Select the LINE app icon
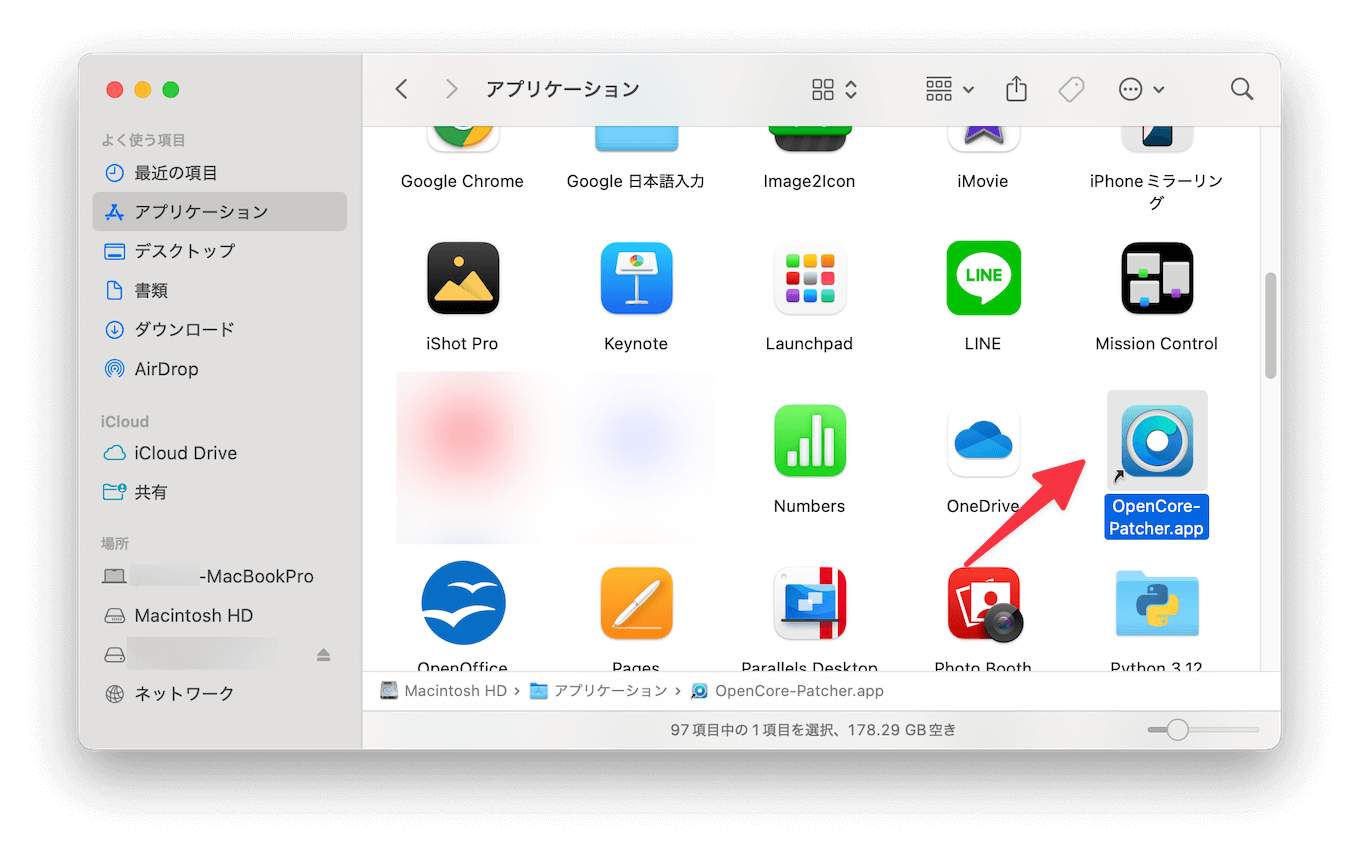Screen dimensions: 1359x853 [982, 278]
